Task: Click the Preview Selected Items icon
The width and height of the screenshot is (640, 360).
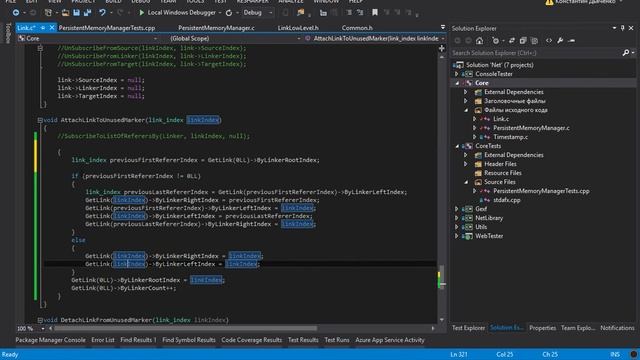Action: tap(571, 40)
